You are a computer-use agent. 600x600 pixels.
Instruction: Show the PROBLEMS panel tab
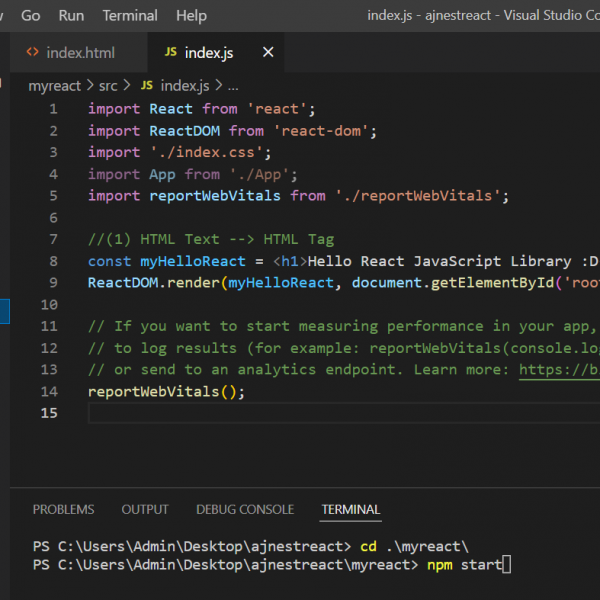(63, 509)
